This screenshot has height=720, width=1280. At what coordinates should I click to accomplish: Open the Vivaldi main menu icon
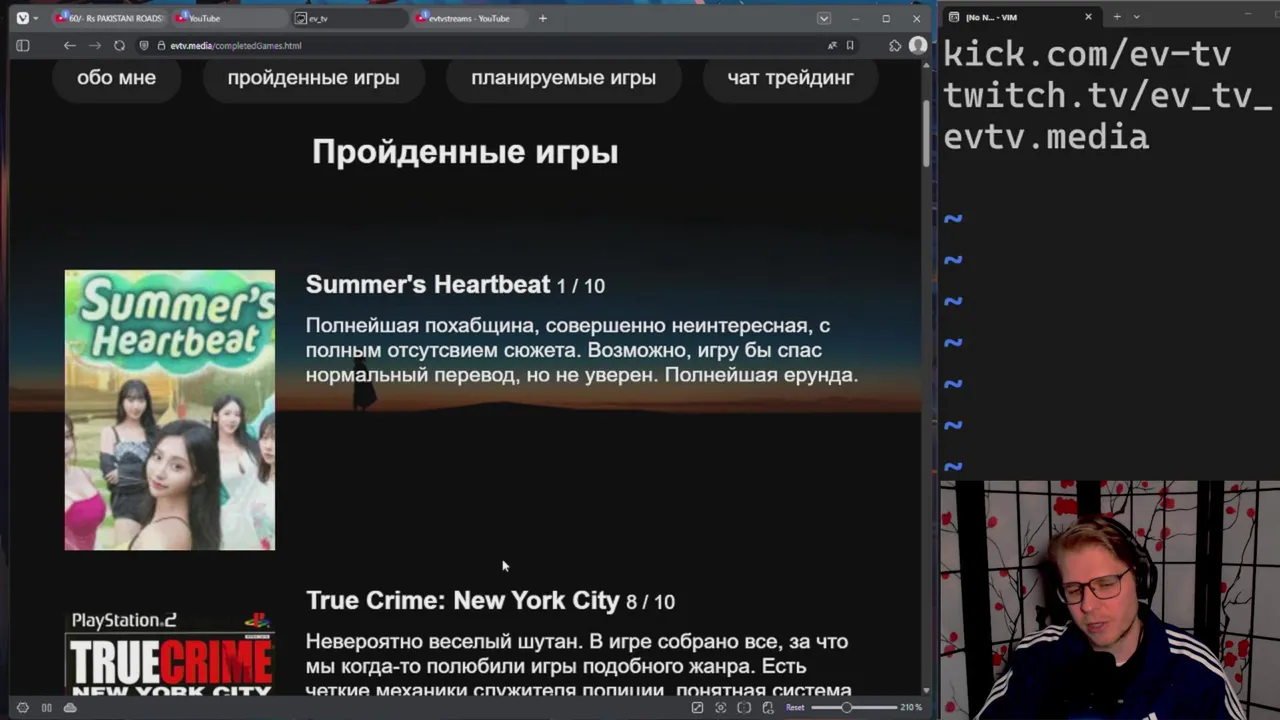pos(22,18)
